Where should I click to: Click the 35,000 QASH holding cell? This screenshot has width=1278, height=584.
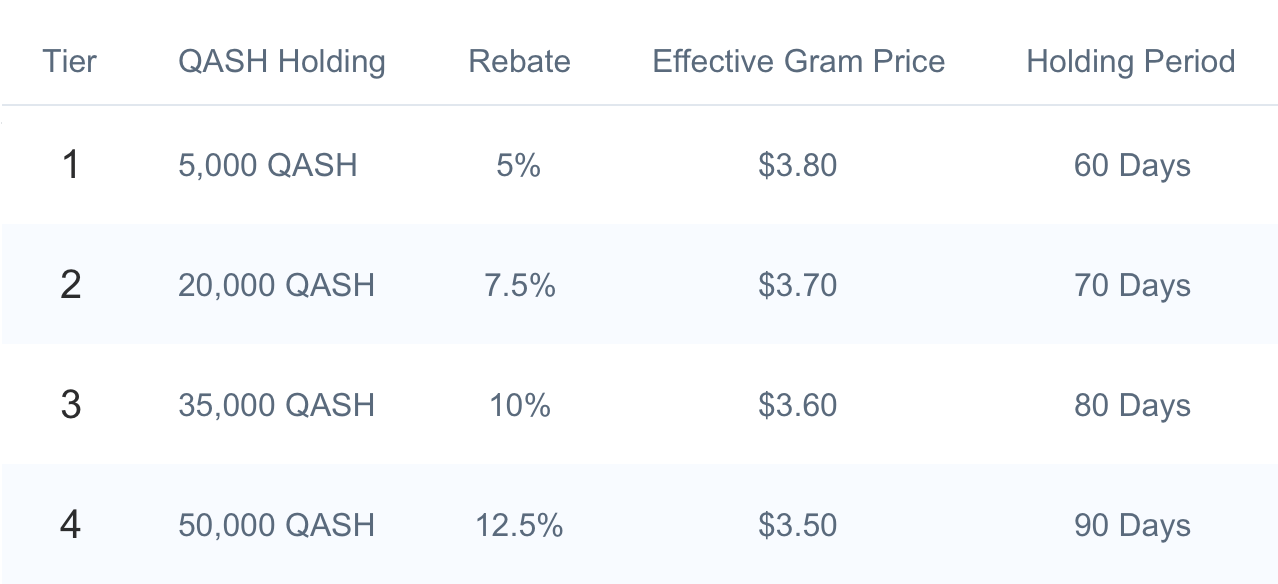pos(276,405)
